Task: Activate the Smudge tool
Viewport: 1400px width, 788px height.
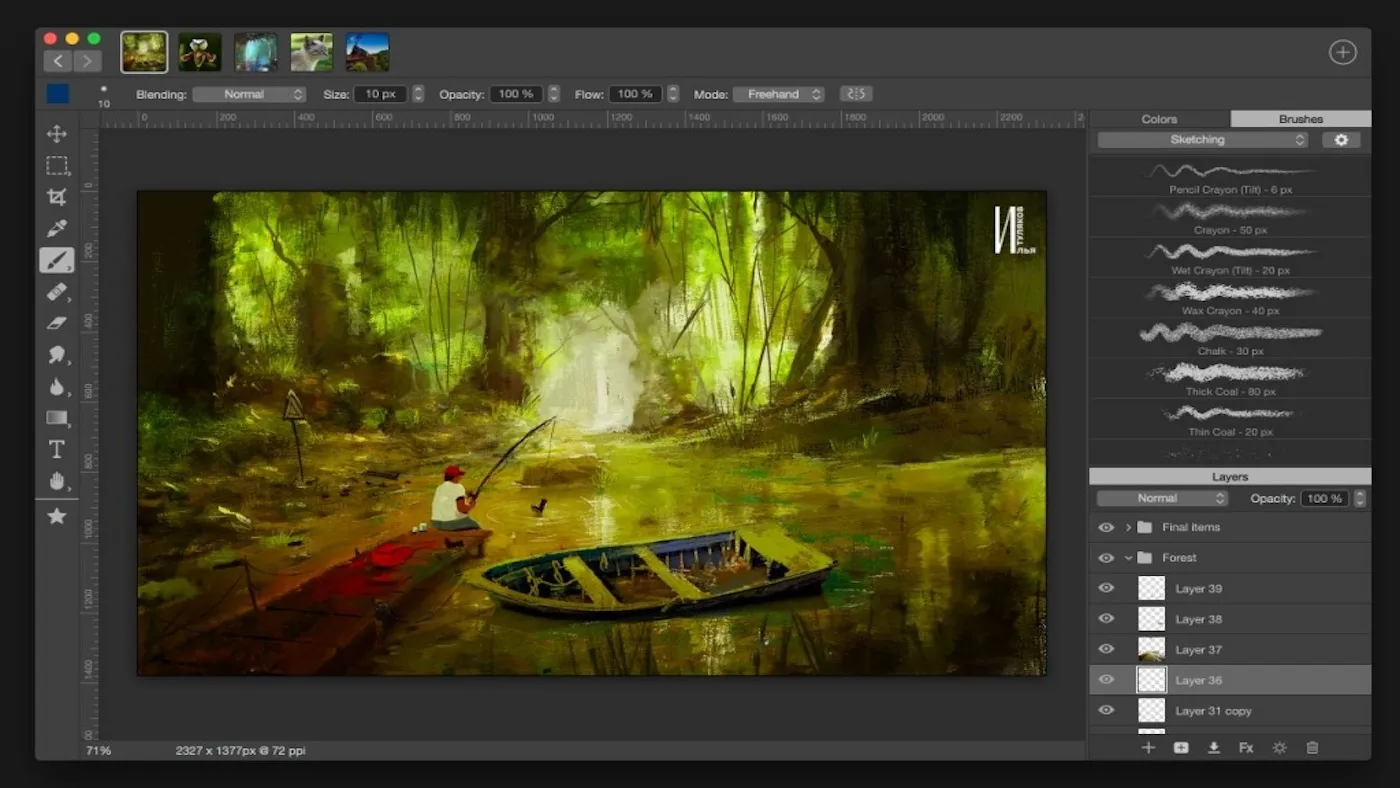Action: (x=57, y=355)
